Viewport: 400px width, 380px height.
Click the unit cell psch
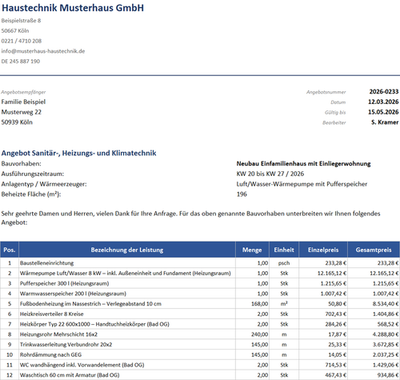coord(284,263)
